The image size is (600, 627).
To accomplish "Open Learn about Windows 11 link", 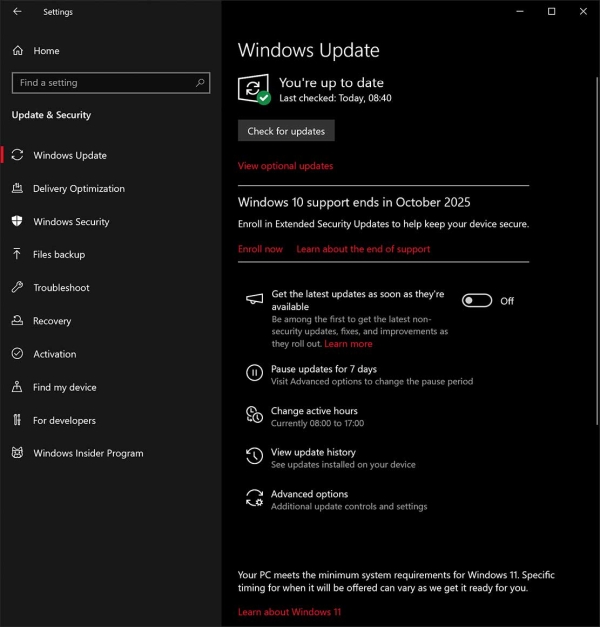I will 289,612.
